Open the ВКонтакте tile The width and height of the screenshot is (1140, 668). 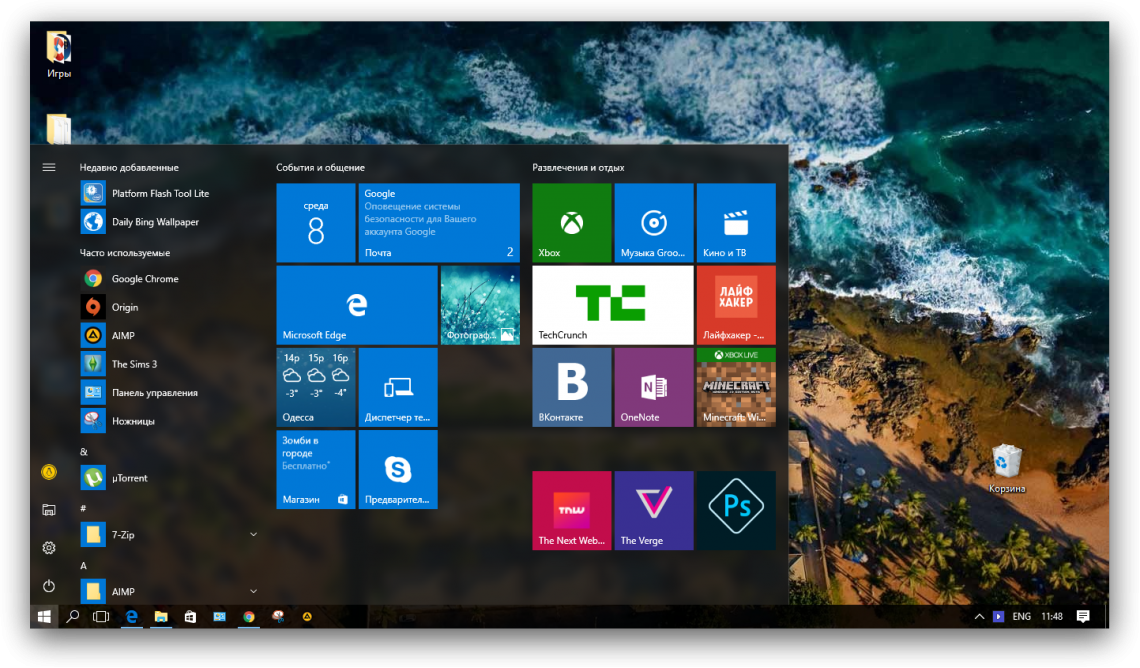(x=571, y=387)
